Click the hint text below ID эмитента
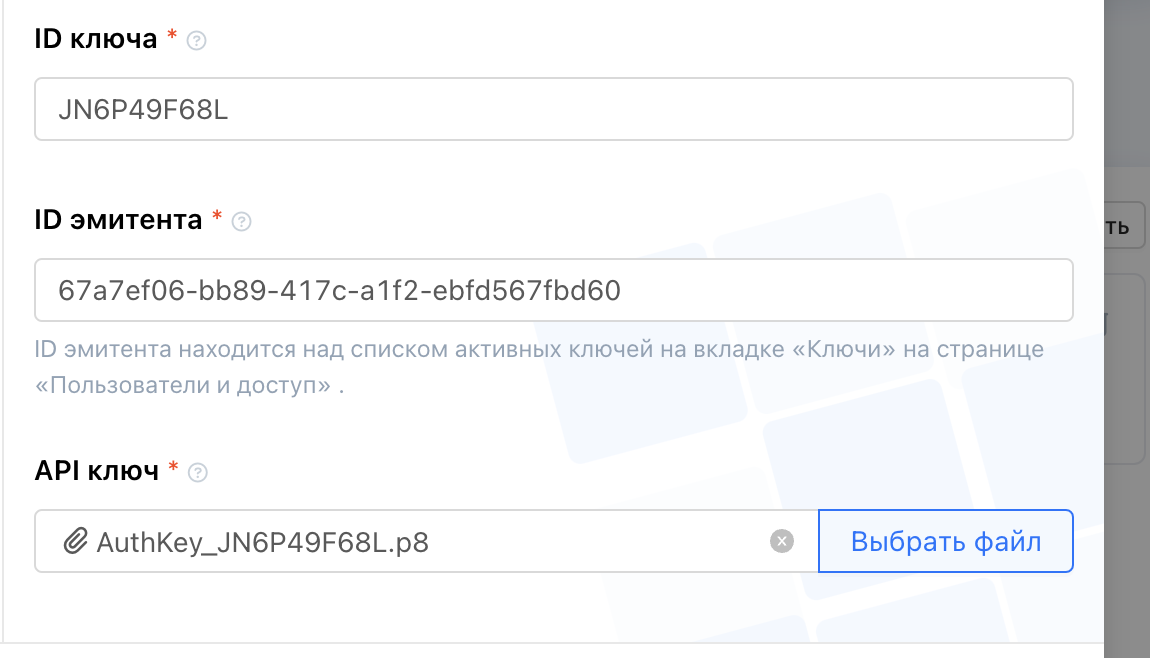The height and width of the screenshot is (658, 1150). coord(539,367)
